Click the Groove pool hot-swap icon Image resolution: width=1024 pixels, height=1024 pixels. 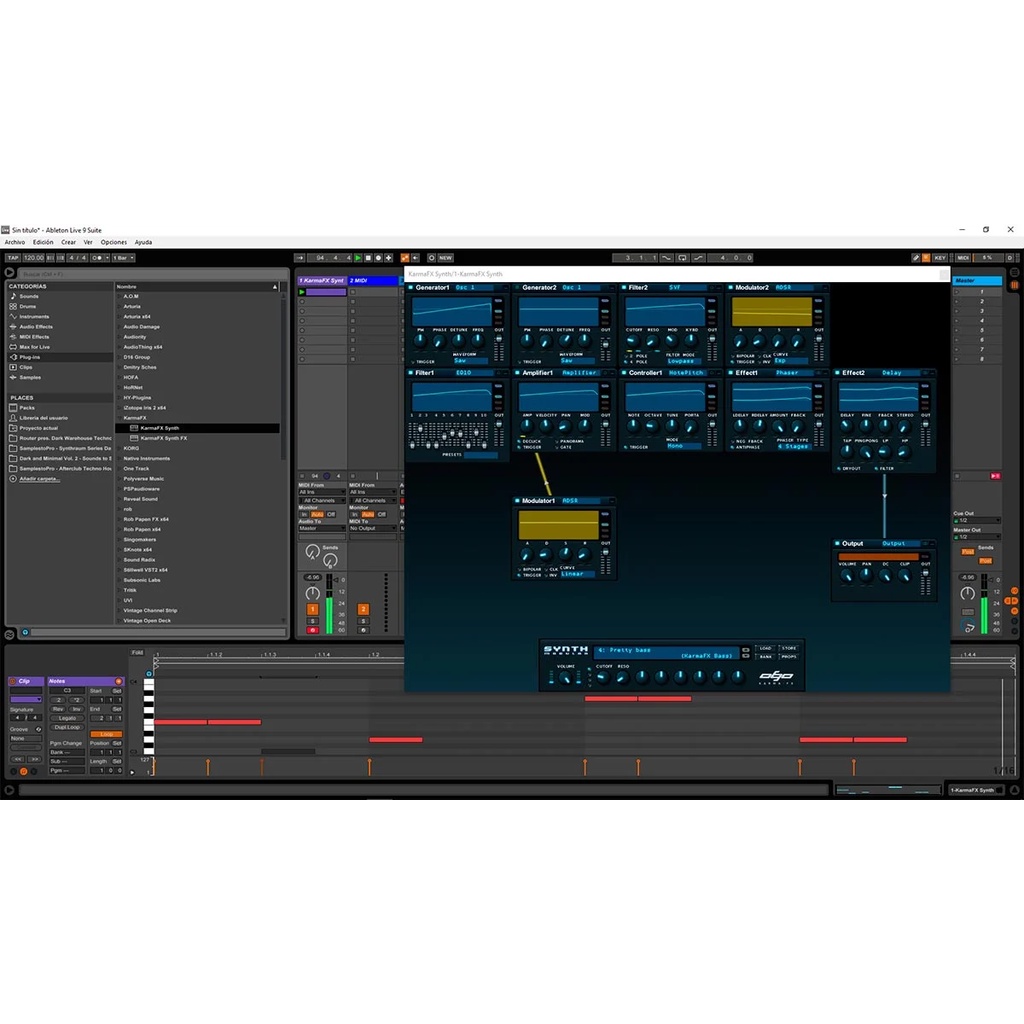coord(39,729)
